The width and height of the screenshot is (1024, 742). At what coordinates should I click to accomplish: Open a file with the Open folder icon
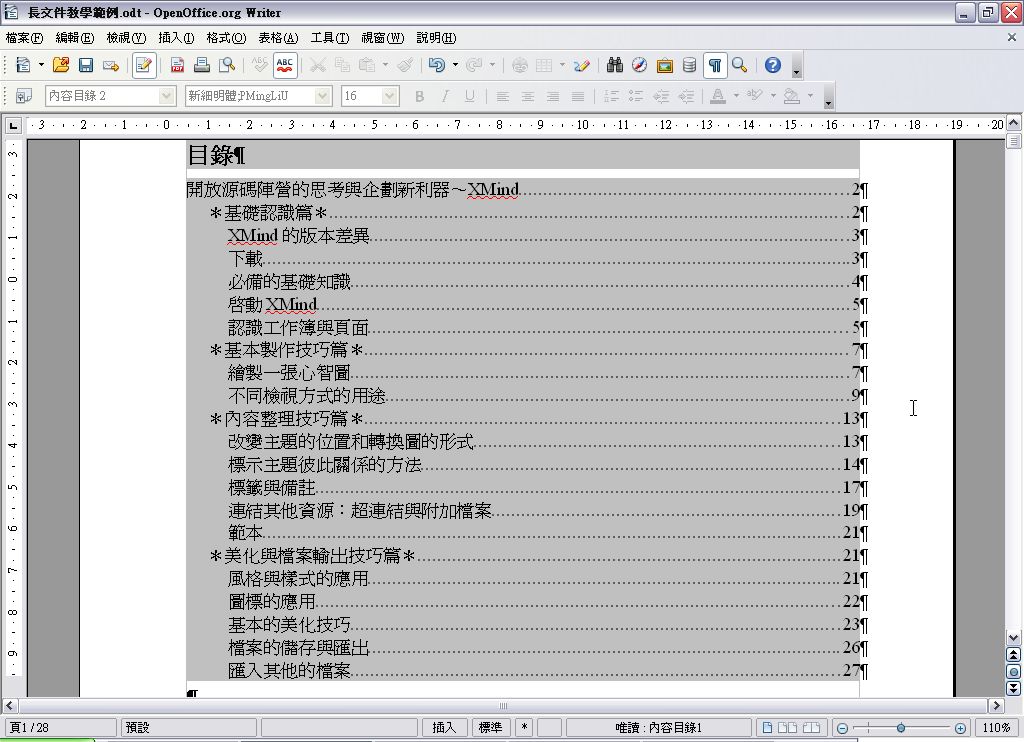pyautogui.click(x=61, y=65)
